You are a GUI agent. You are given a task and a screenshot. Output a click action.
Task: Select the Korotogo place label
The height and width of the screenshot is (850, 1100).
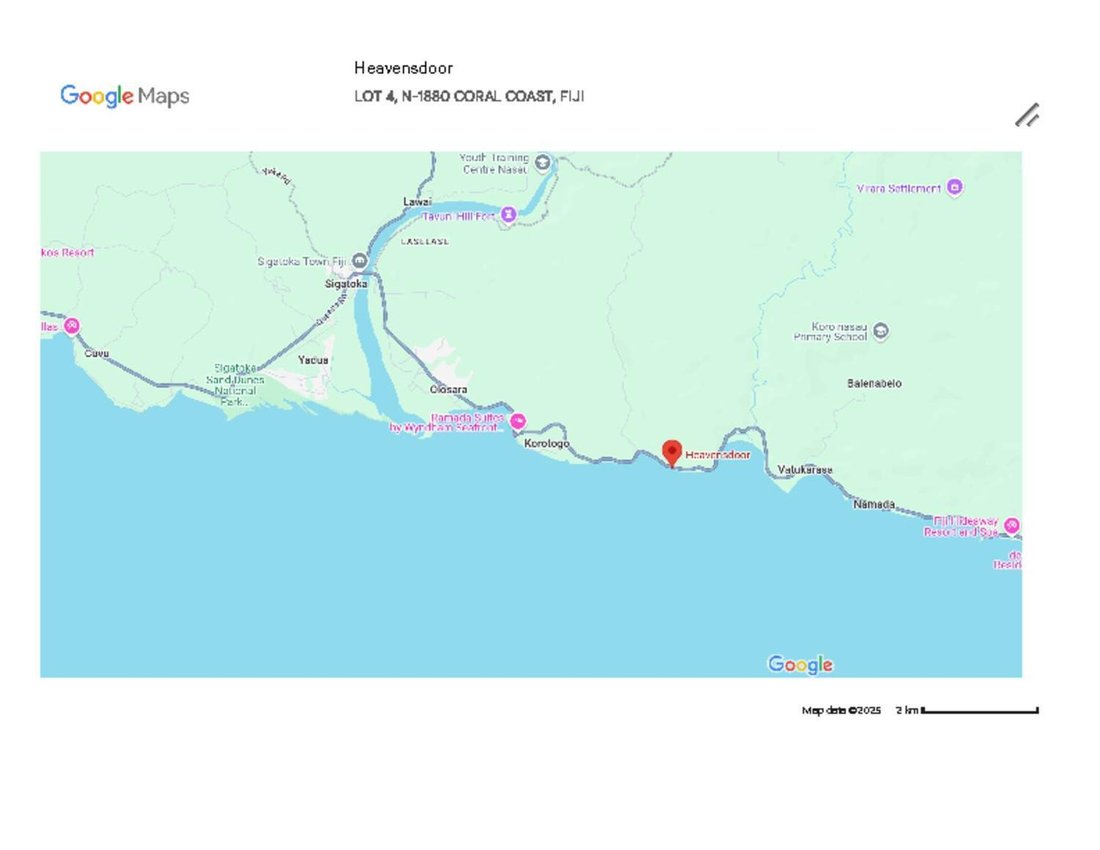point(546,443)
